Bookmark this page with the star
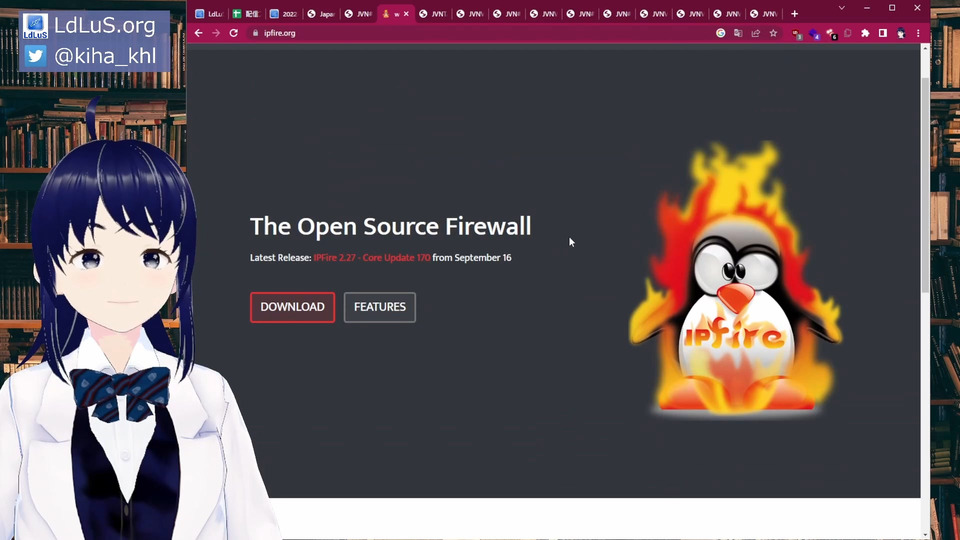The width and height of the screenshot is (960, 540). [x=773, y=33]
